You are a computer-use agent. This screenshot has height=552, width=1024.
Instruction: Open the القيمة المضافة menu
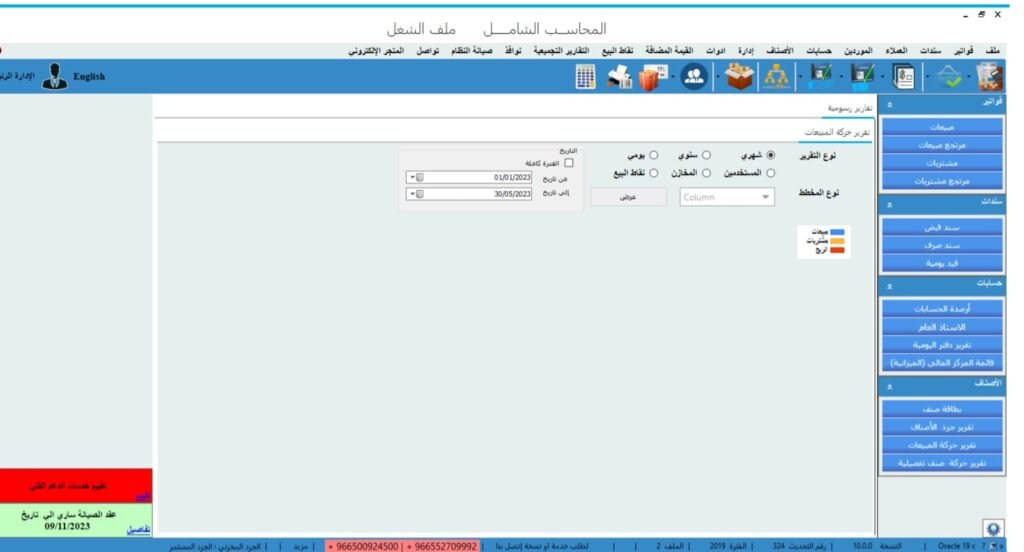coord(669,50)
